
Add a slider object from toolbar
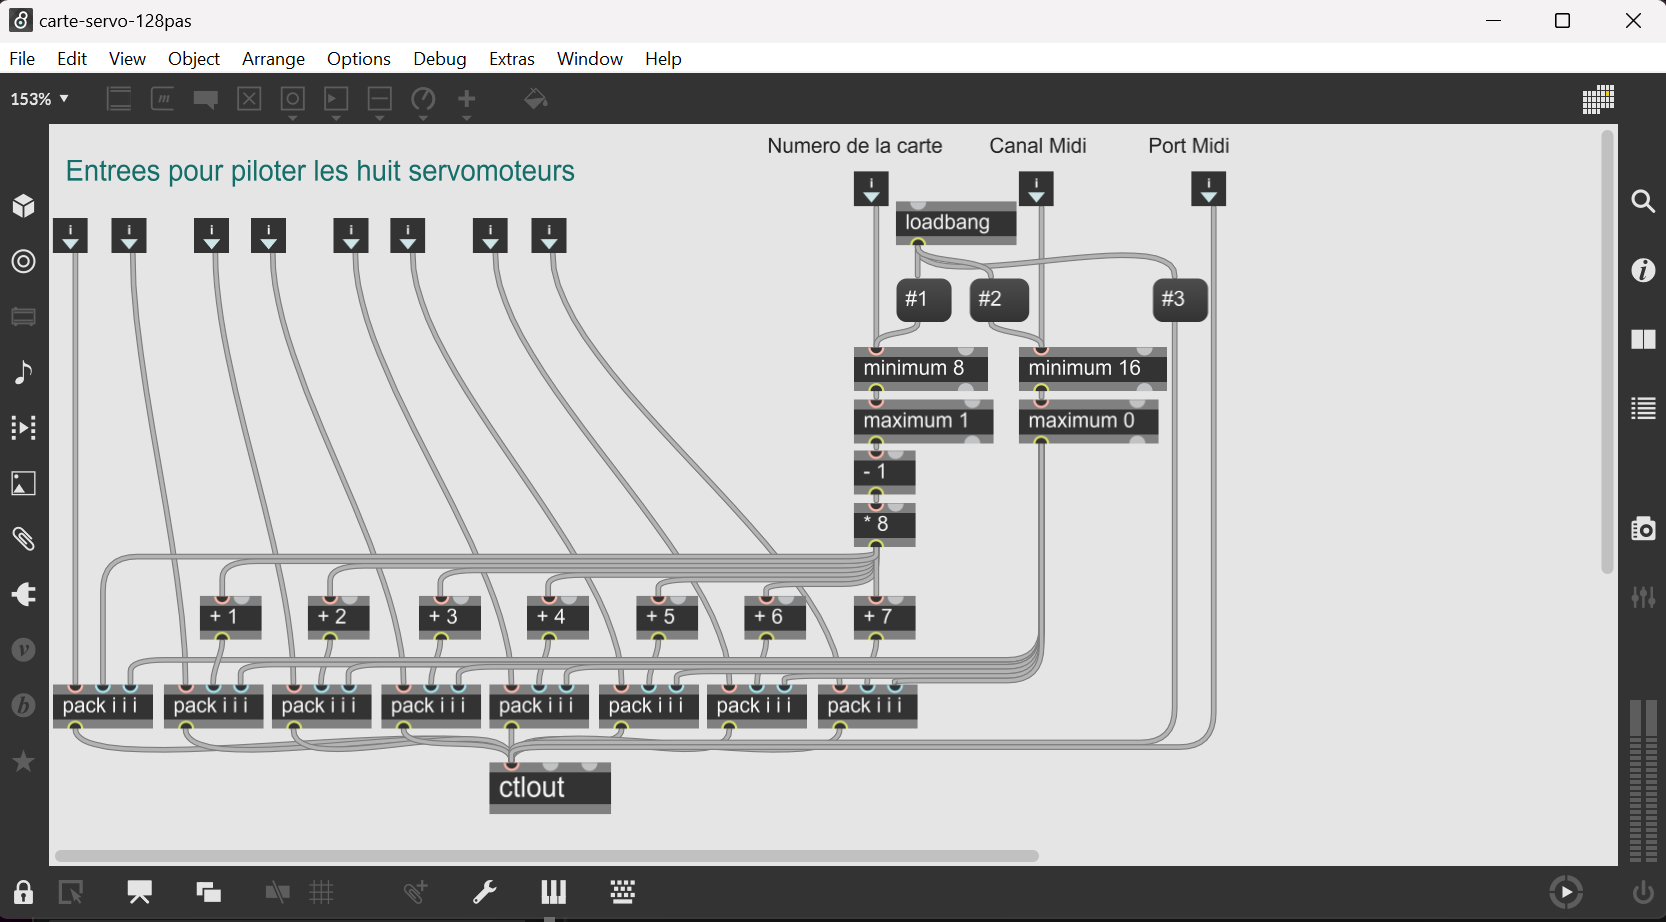(380, 100)
